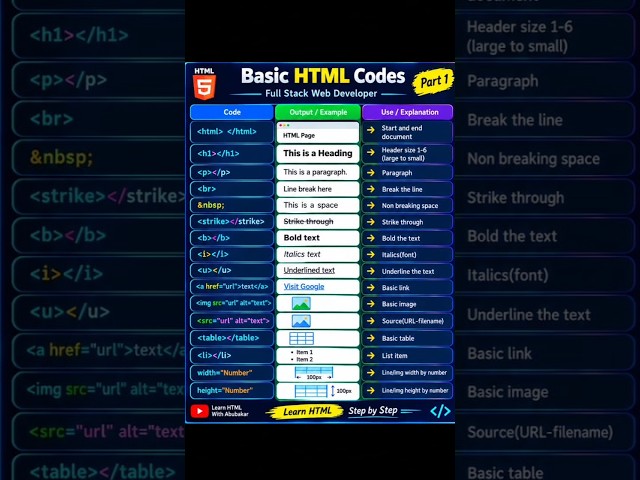Click the arrow next to Line/img width by number
Screen dimensions: 640x480
371,373
